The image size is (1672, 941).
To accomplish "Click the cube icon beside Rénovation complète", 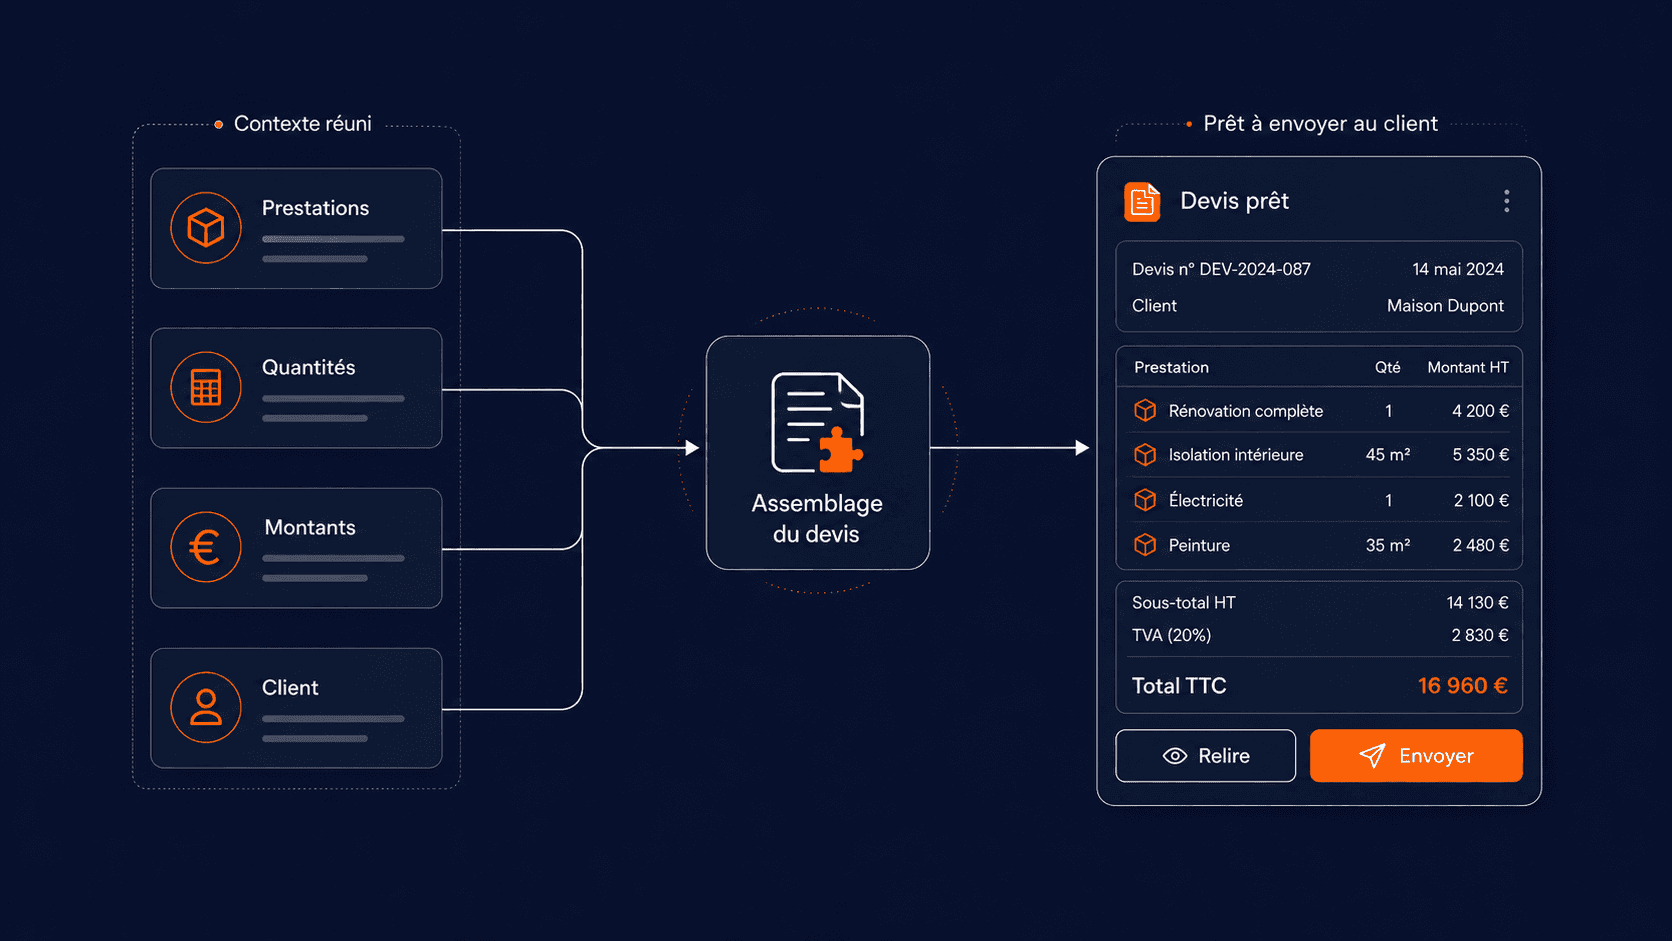I will (x=1145, y=411).
